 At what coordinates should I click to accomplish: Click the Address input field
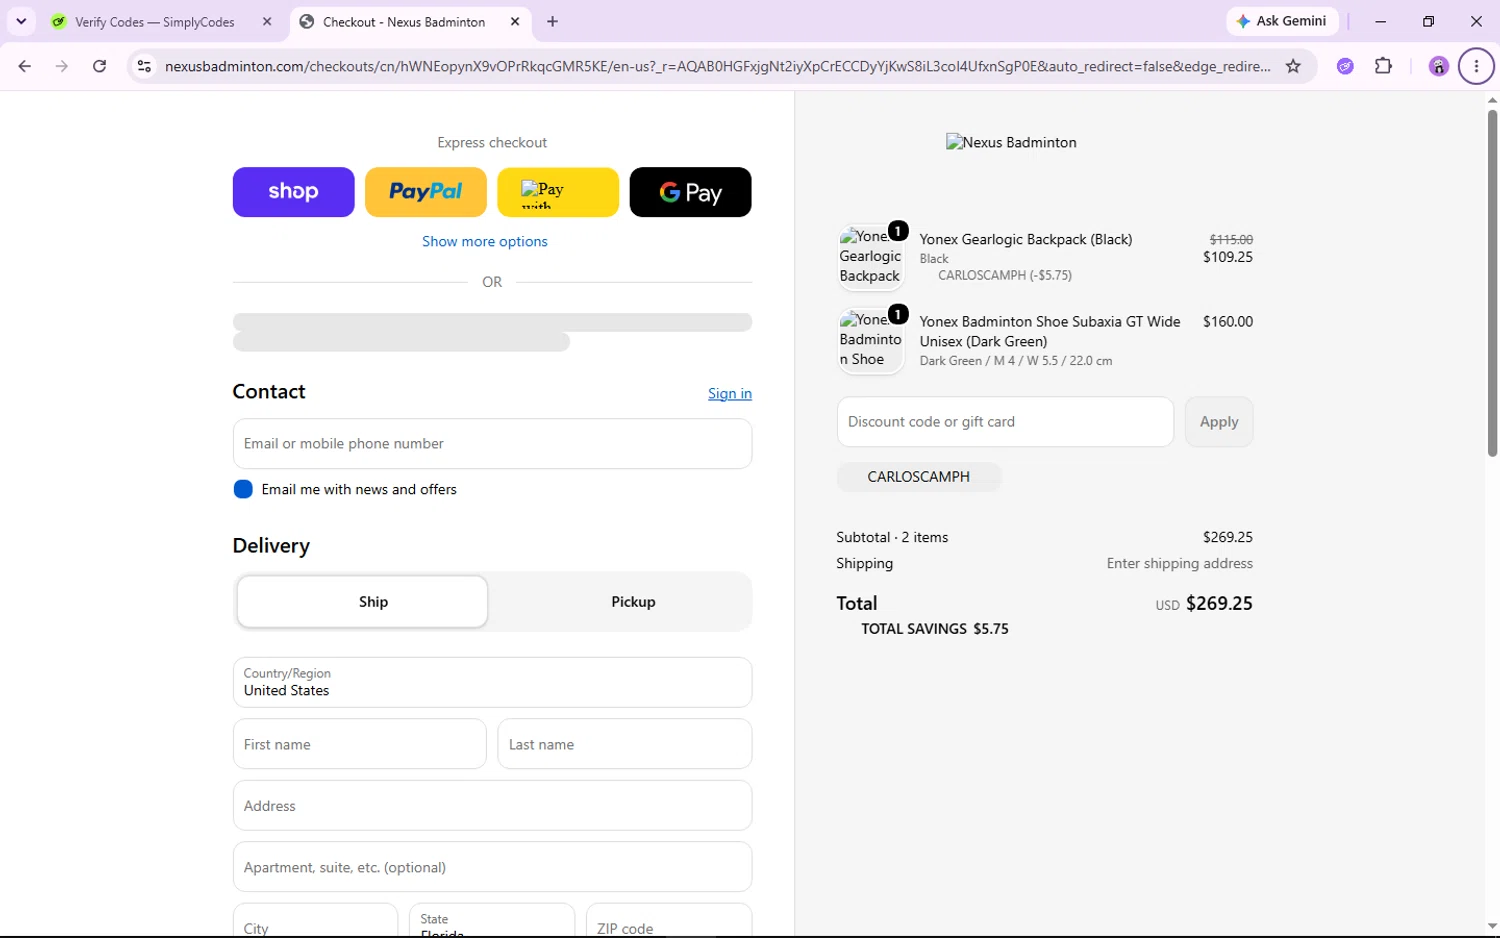(x=492, y=805)
